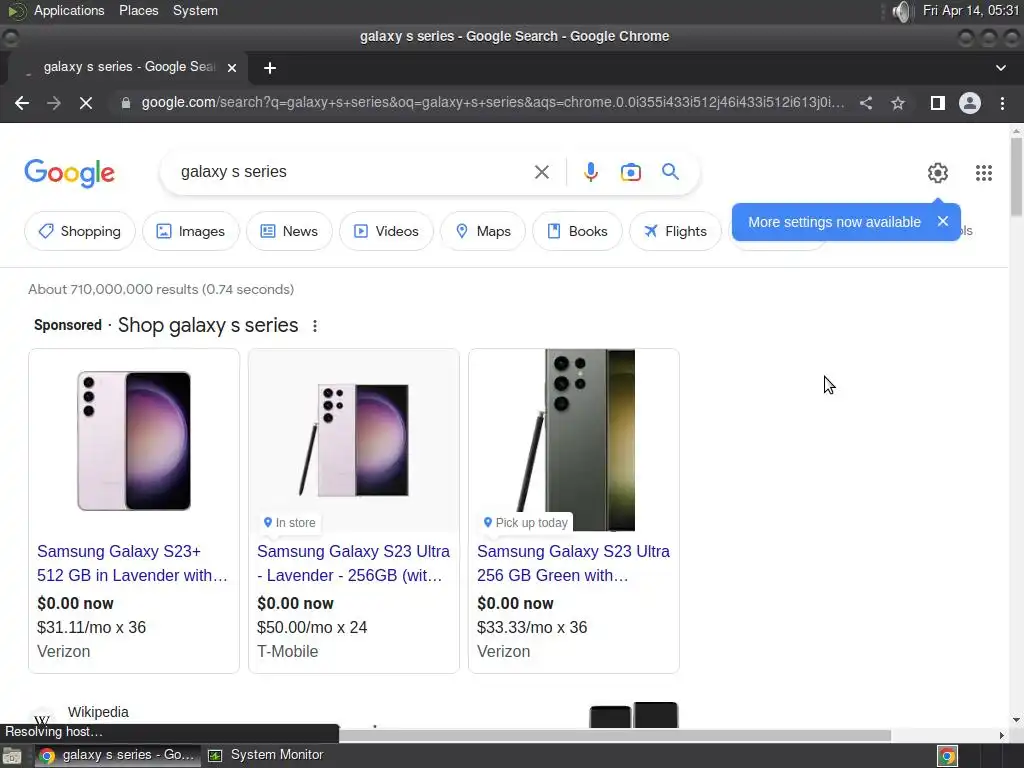Toggle the Chrome side panel
1024x768 pixels.
(x=938, y=103)
